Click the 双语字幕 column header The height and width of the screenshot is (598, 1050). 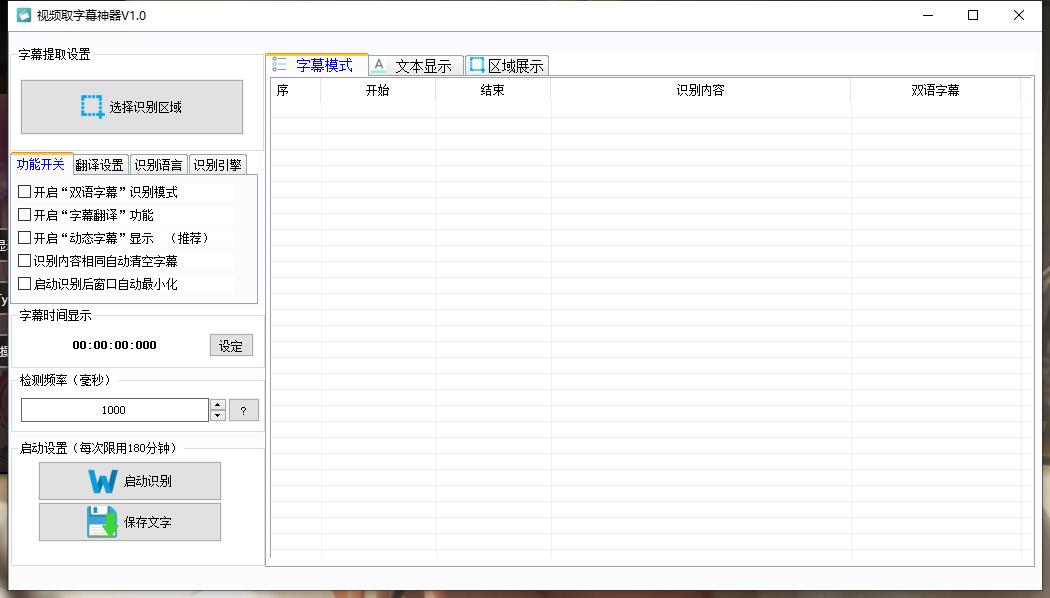pyautogui.click(x=935, y=90)
